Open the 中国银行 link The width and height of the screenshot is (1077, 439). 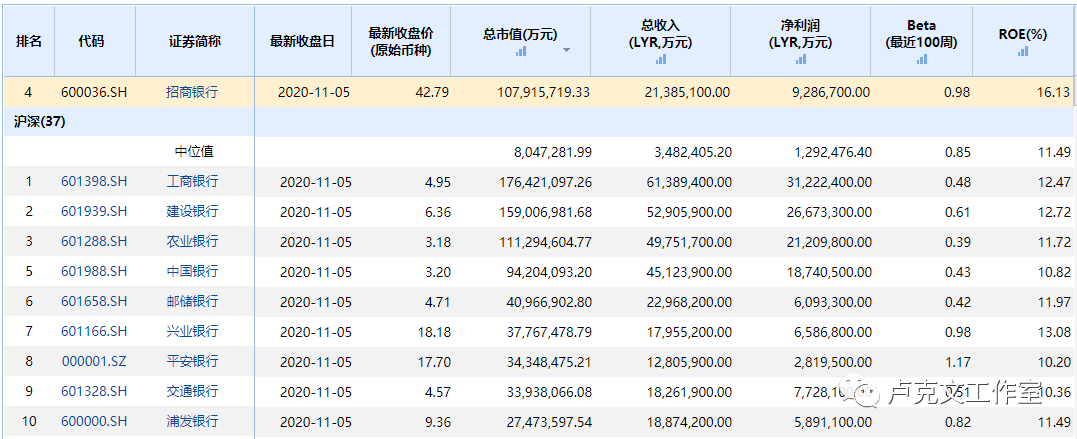click(x=192, y=271)
